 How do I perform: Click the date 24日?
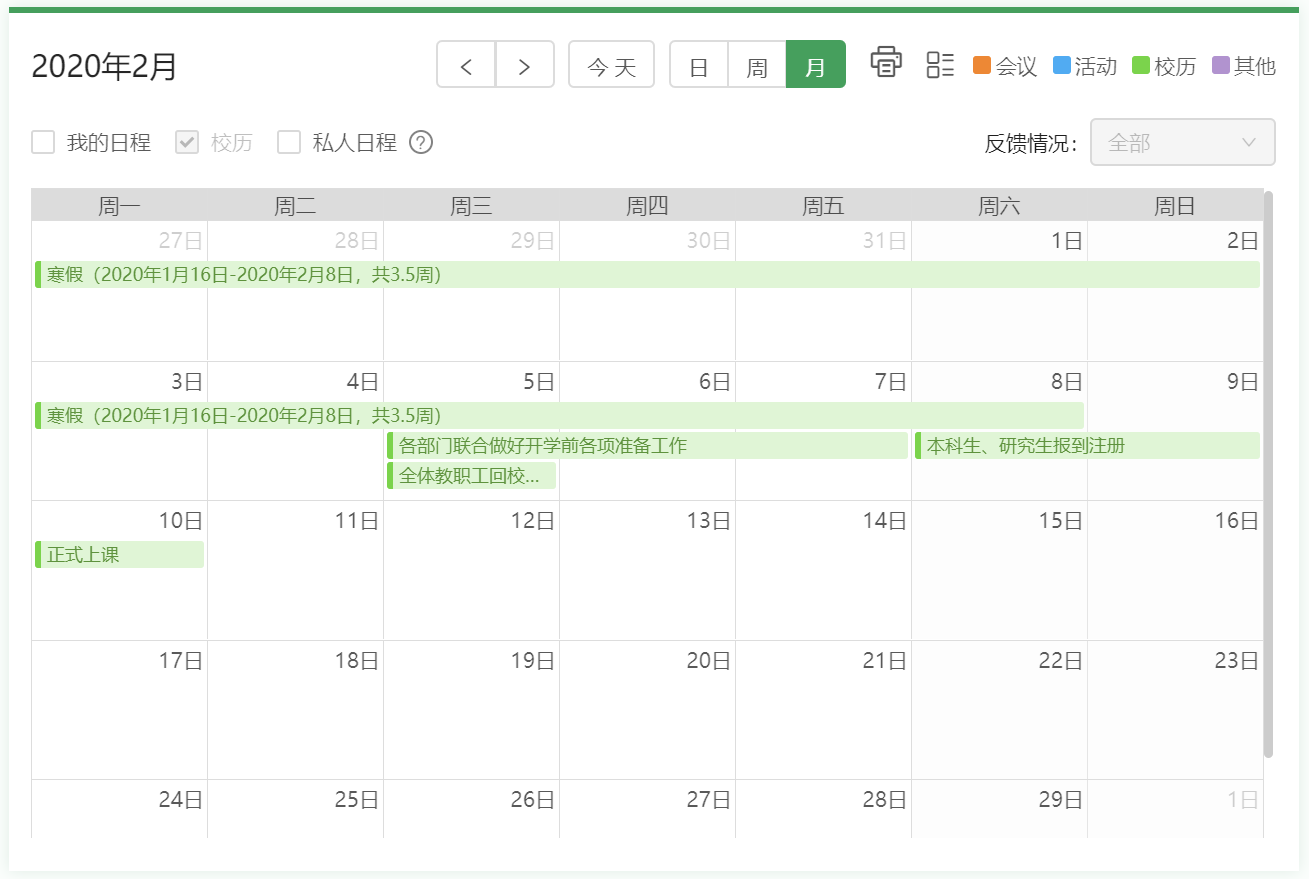click(x=181, y=799)
